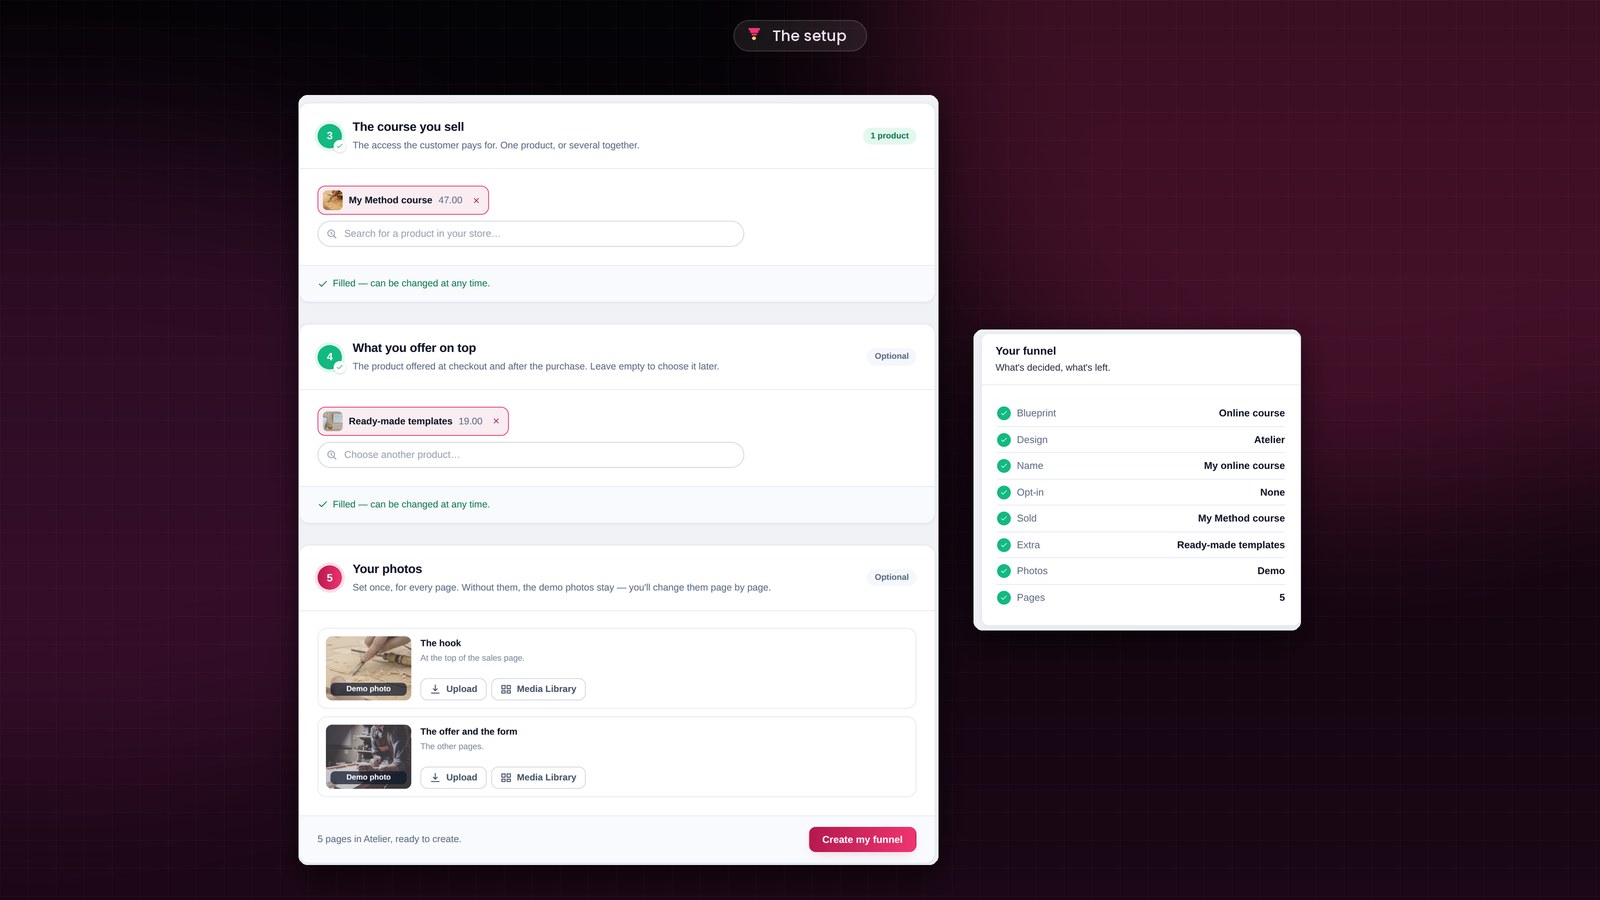
Task: Click the Blueprint check icon in Your funnel
Action: (1004, 413)
